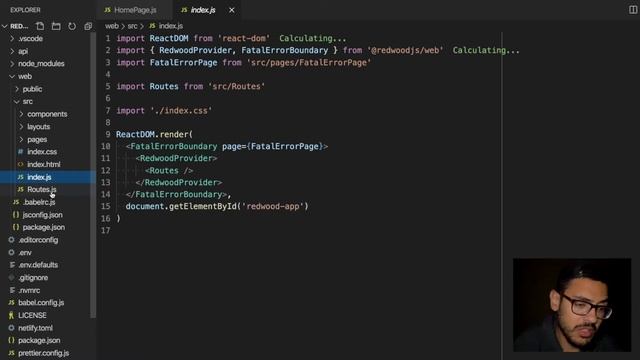This screenshot has height=360, width=640.
Task: Click 'src/Routes' string on line 5
Action: pyautogui.click(x=236, y=87)
